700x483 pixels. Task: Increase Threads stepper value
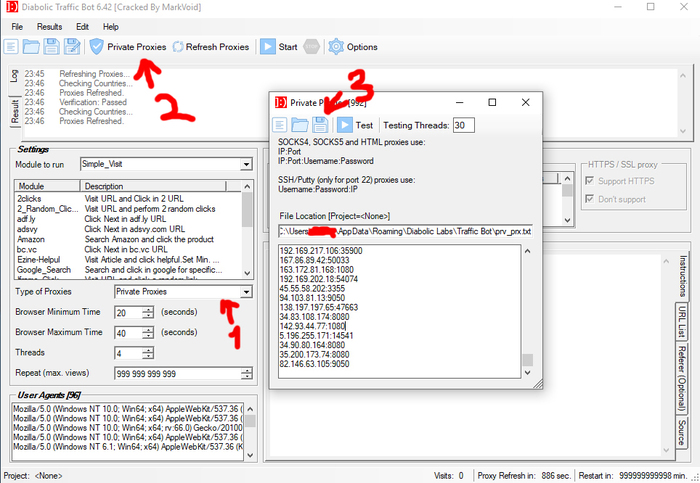pyautogui.click(x=148, y=350)
